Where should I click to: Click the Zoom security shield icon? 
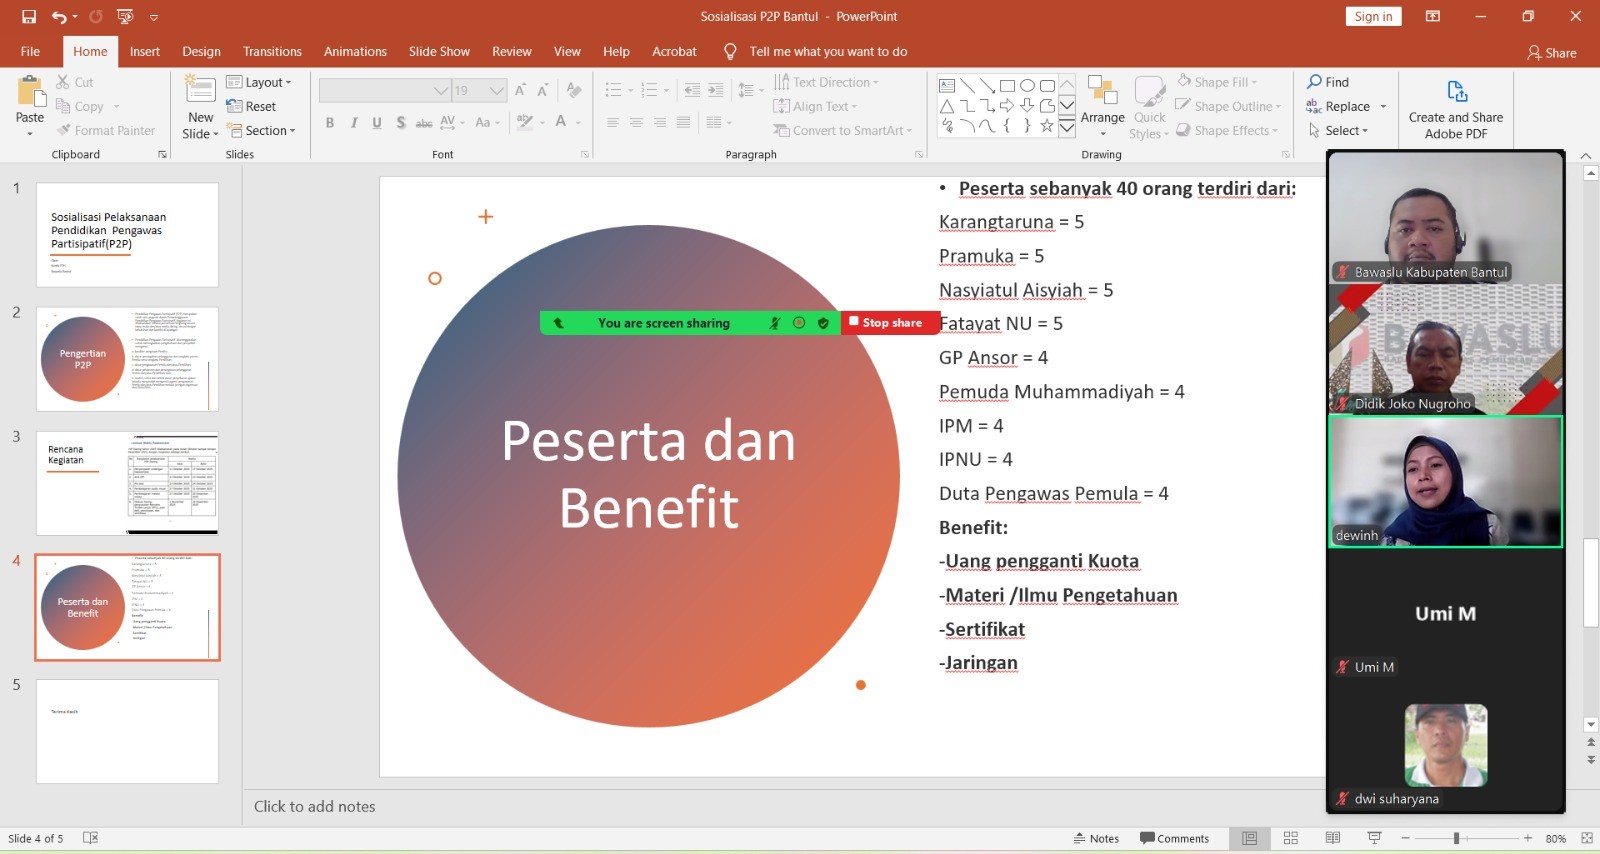[823, 323]
